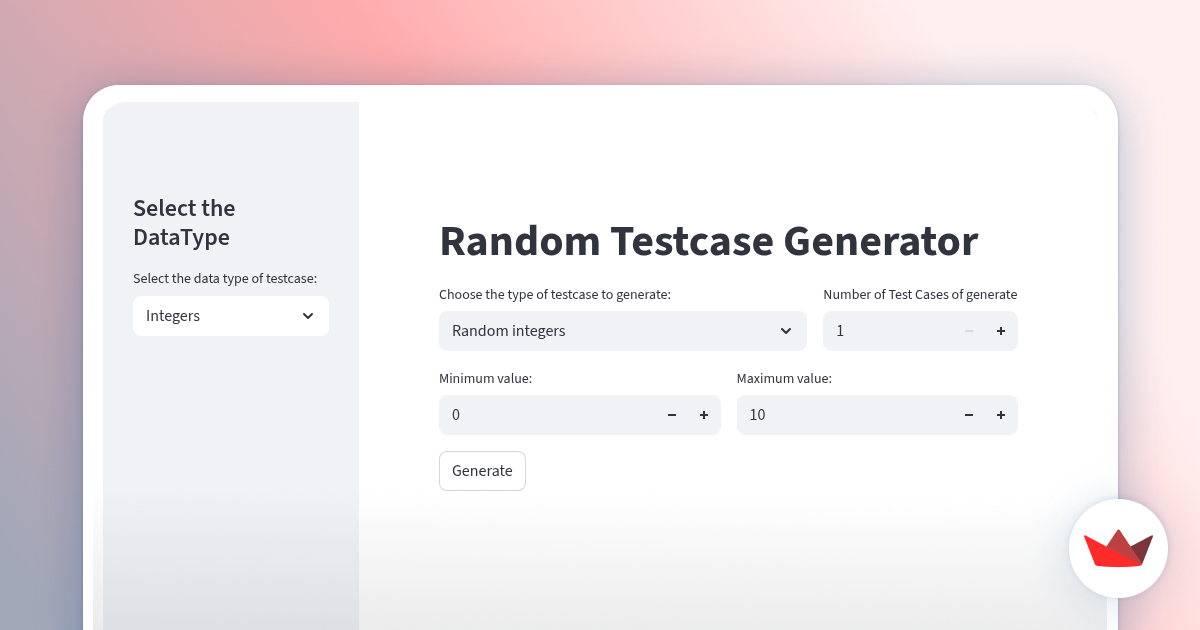This screenshot has width=1200, height=630.
Task: Expand the testcase type chevron arrow
Action: pyautogui.click(x=786, y=330)
